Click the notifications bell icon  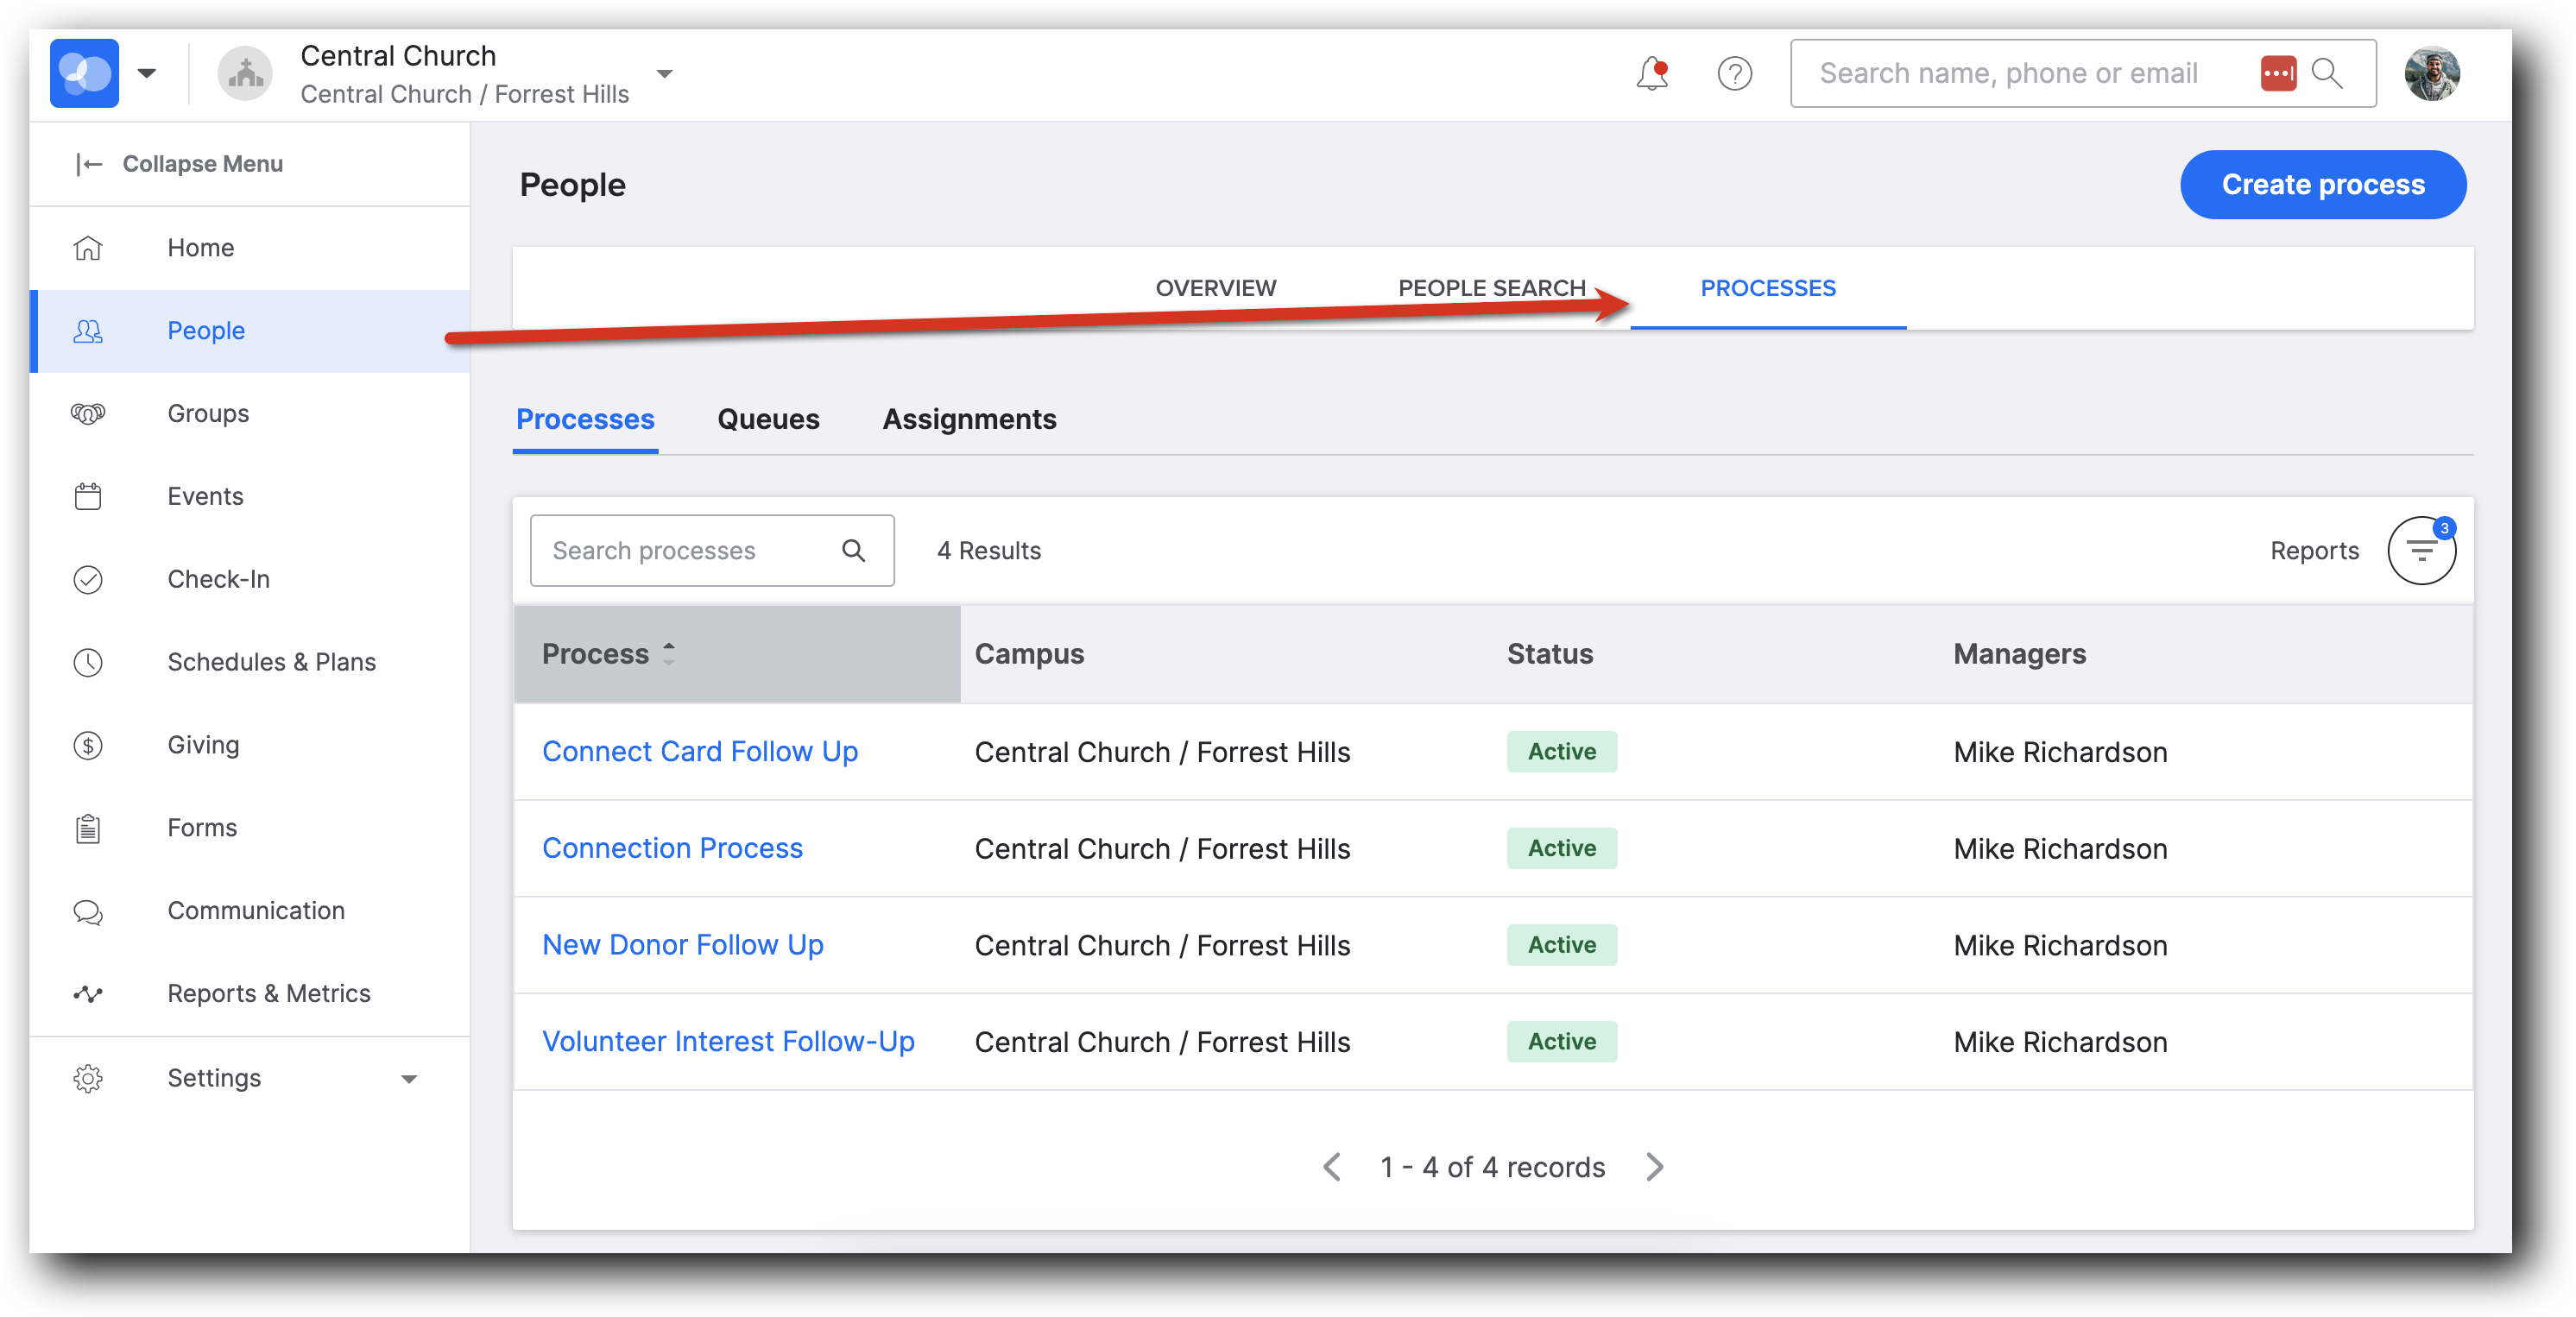click(1651, 74)
